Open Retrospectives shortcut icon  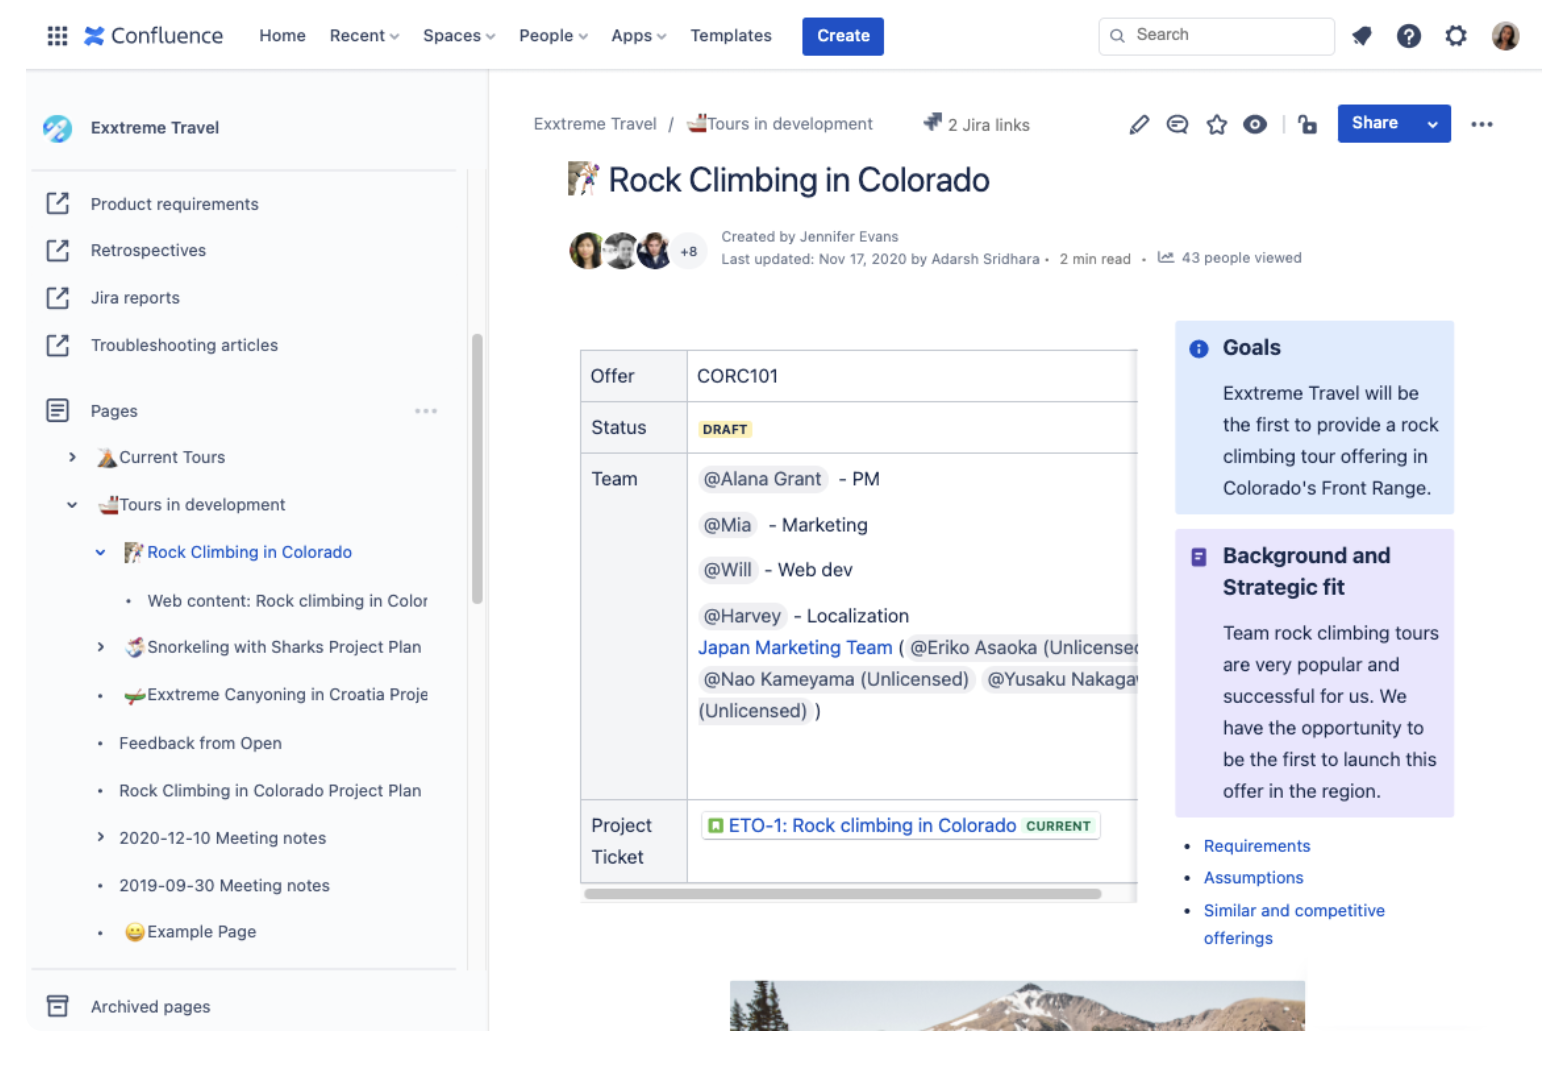58,250
